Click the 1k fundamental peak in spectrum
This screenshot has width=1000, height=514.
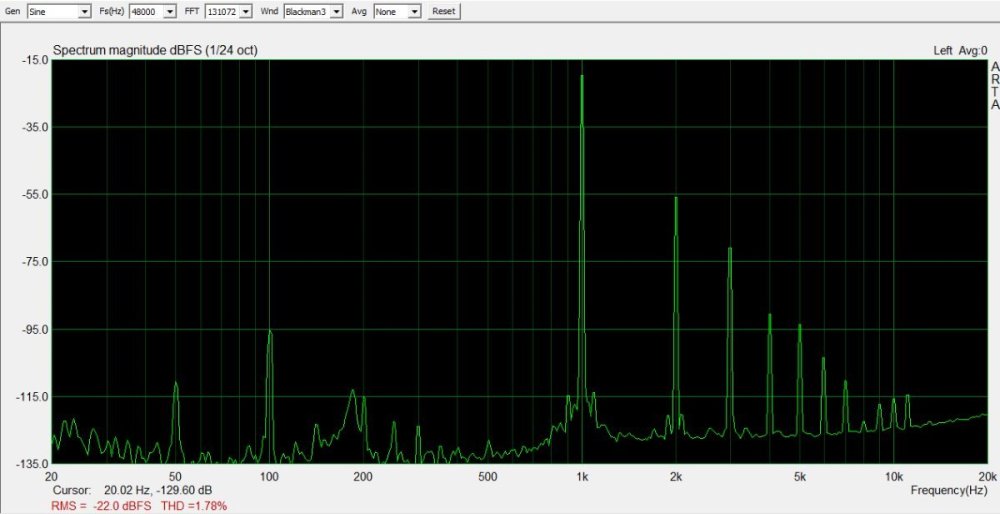(581, 78)
